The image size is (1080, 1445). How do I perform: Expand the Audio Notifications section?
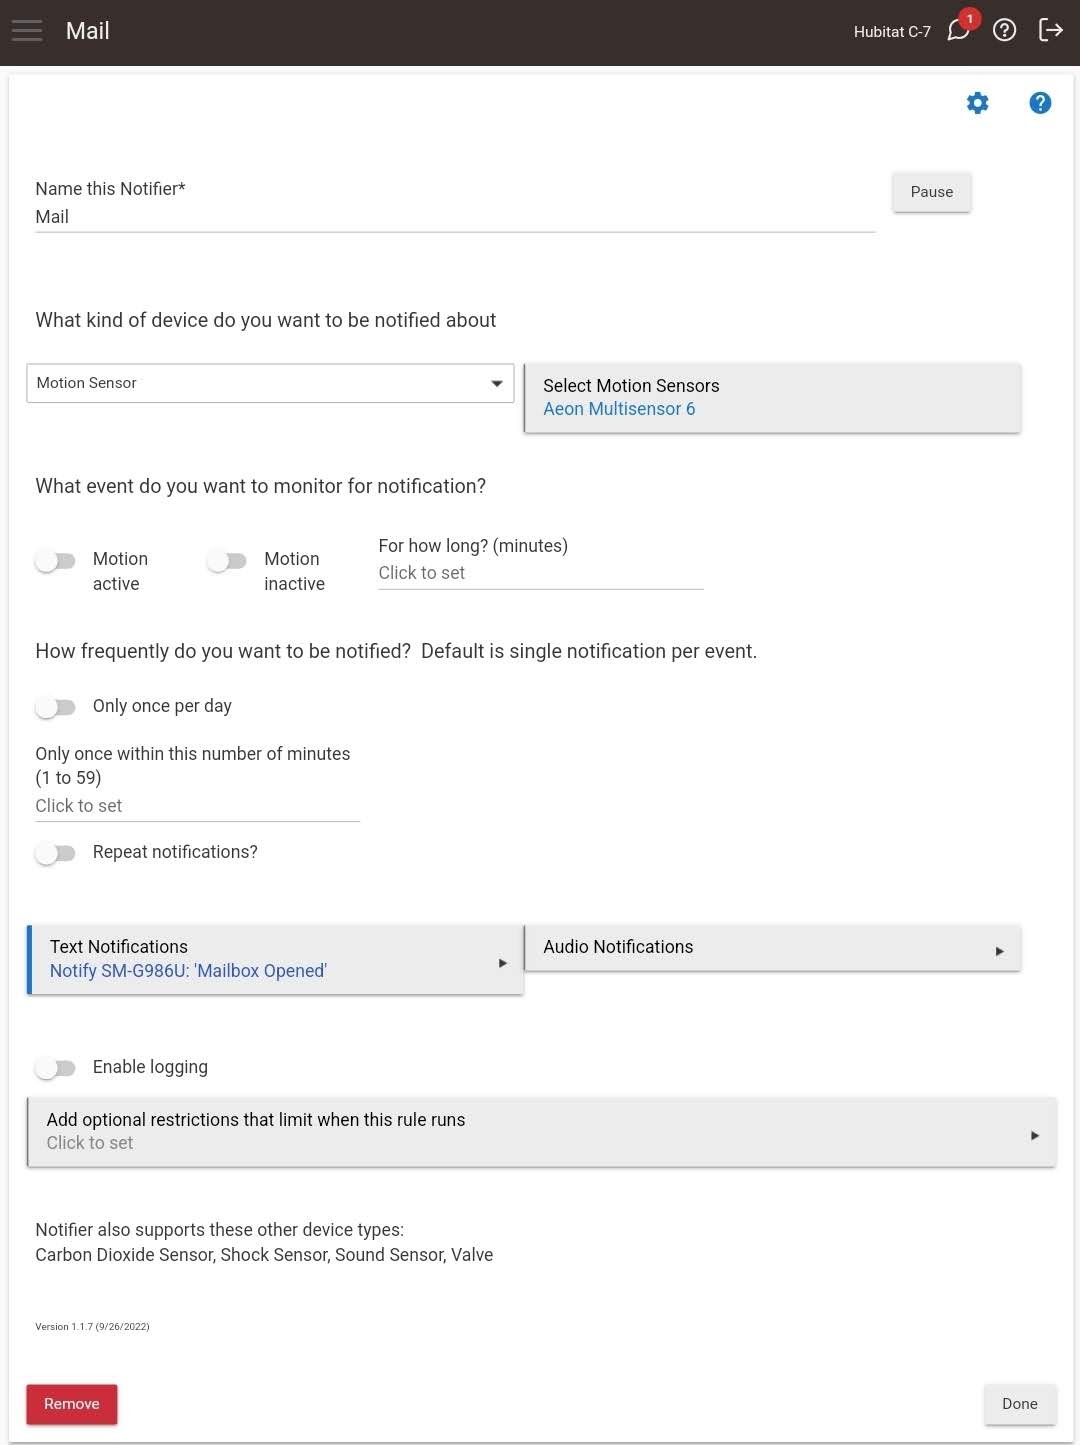pyautogui.click(x=772, y=947)
